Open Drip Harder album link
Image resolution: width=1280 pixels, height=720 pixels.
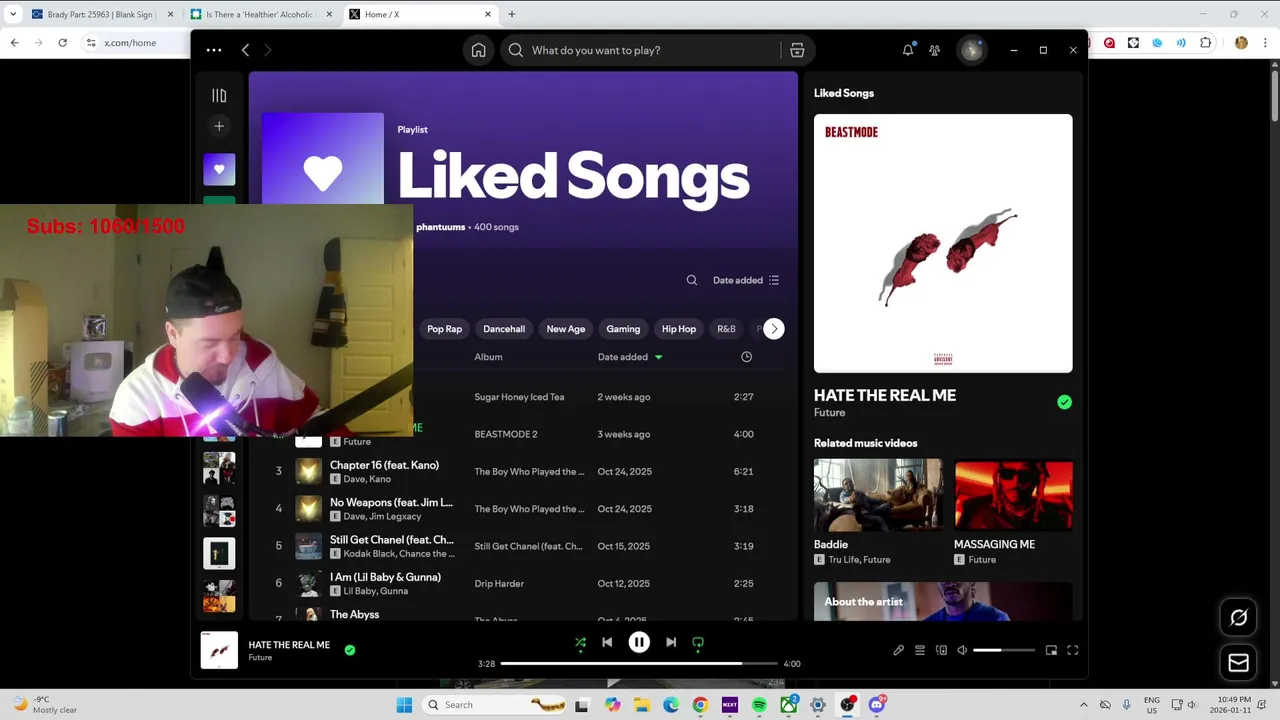tap(499, 584)
